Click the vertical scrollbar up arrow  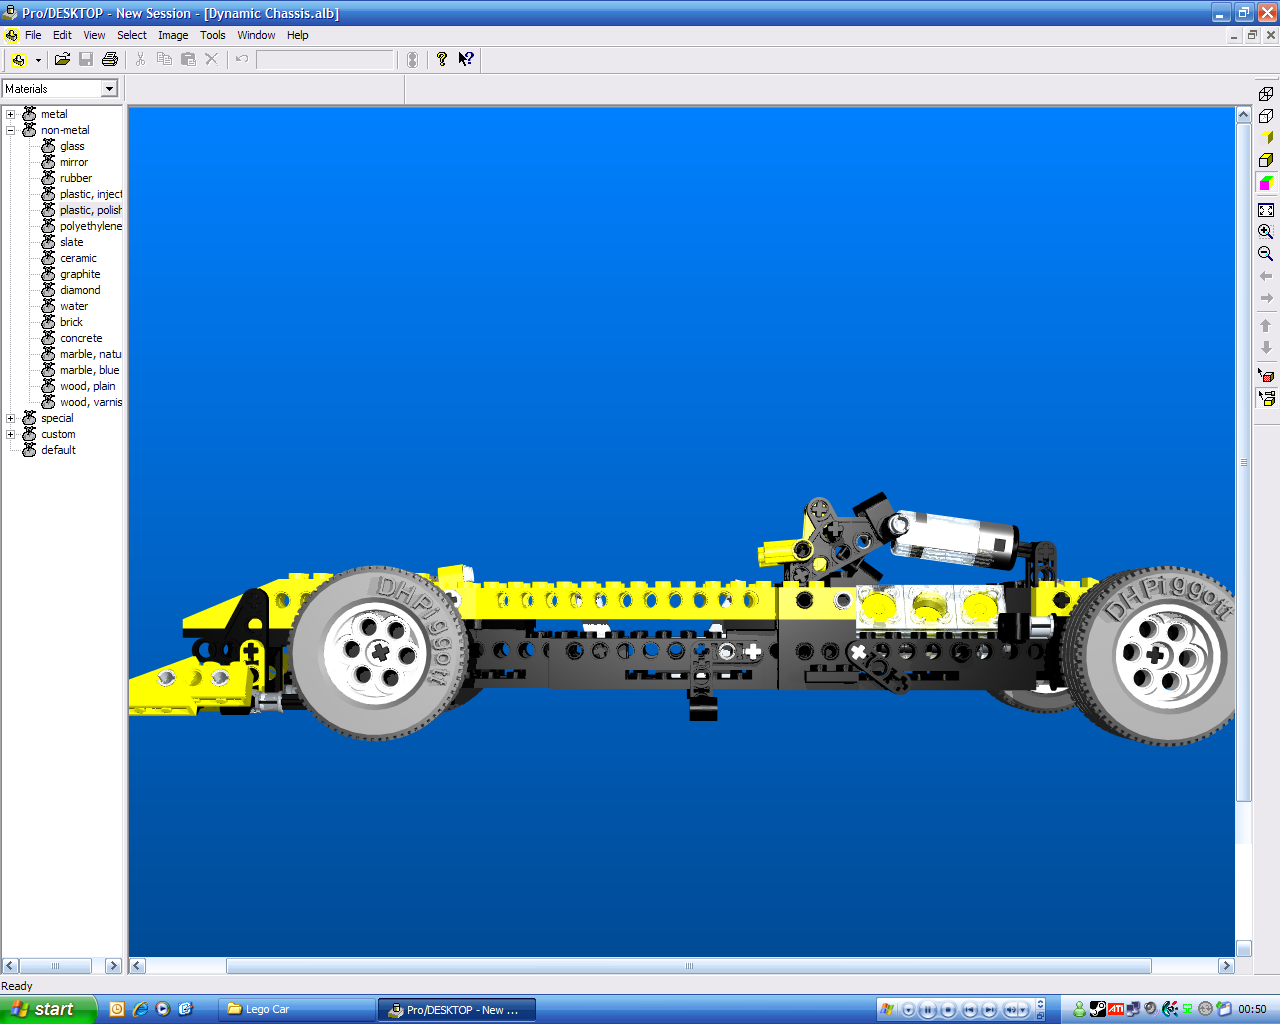(x=1244, y=114)
